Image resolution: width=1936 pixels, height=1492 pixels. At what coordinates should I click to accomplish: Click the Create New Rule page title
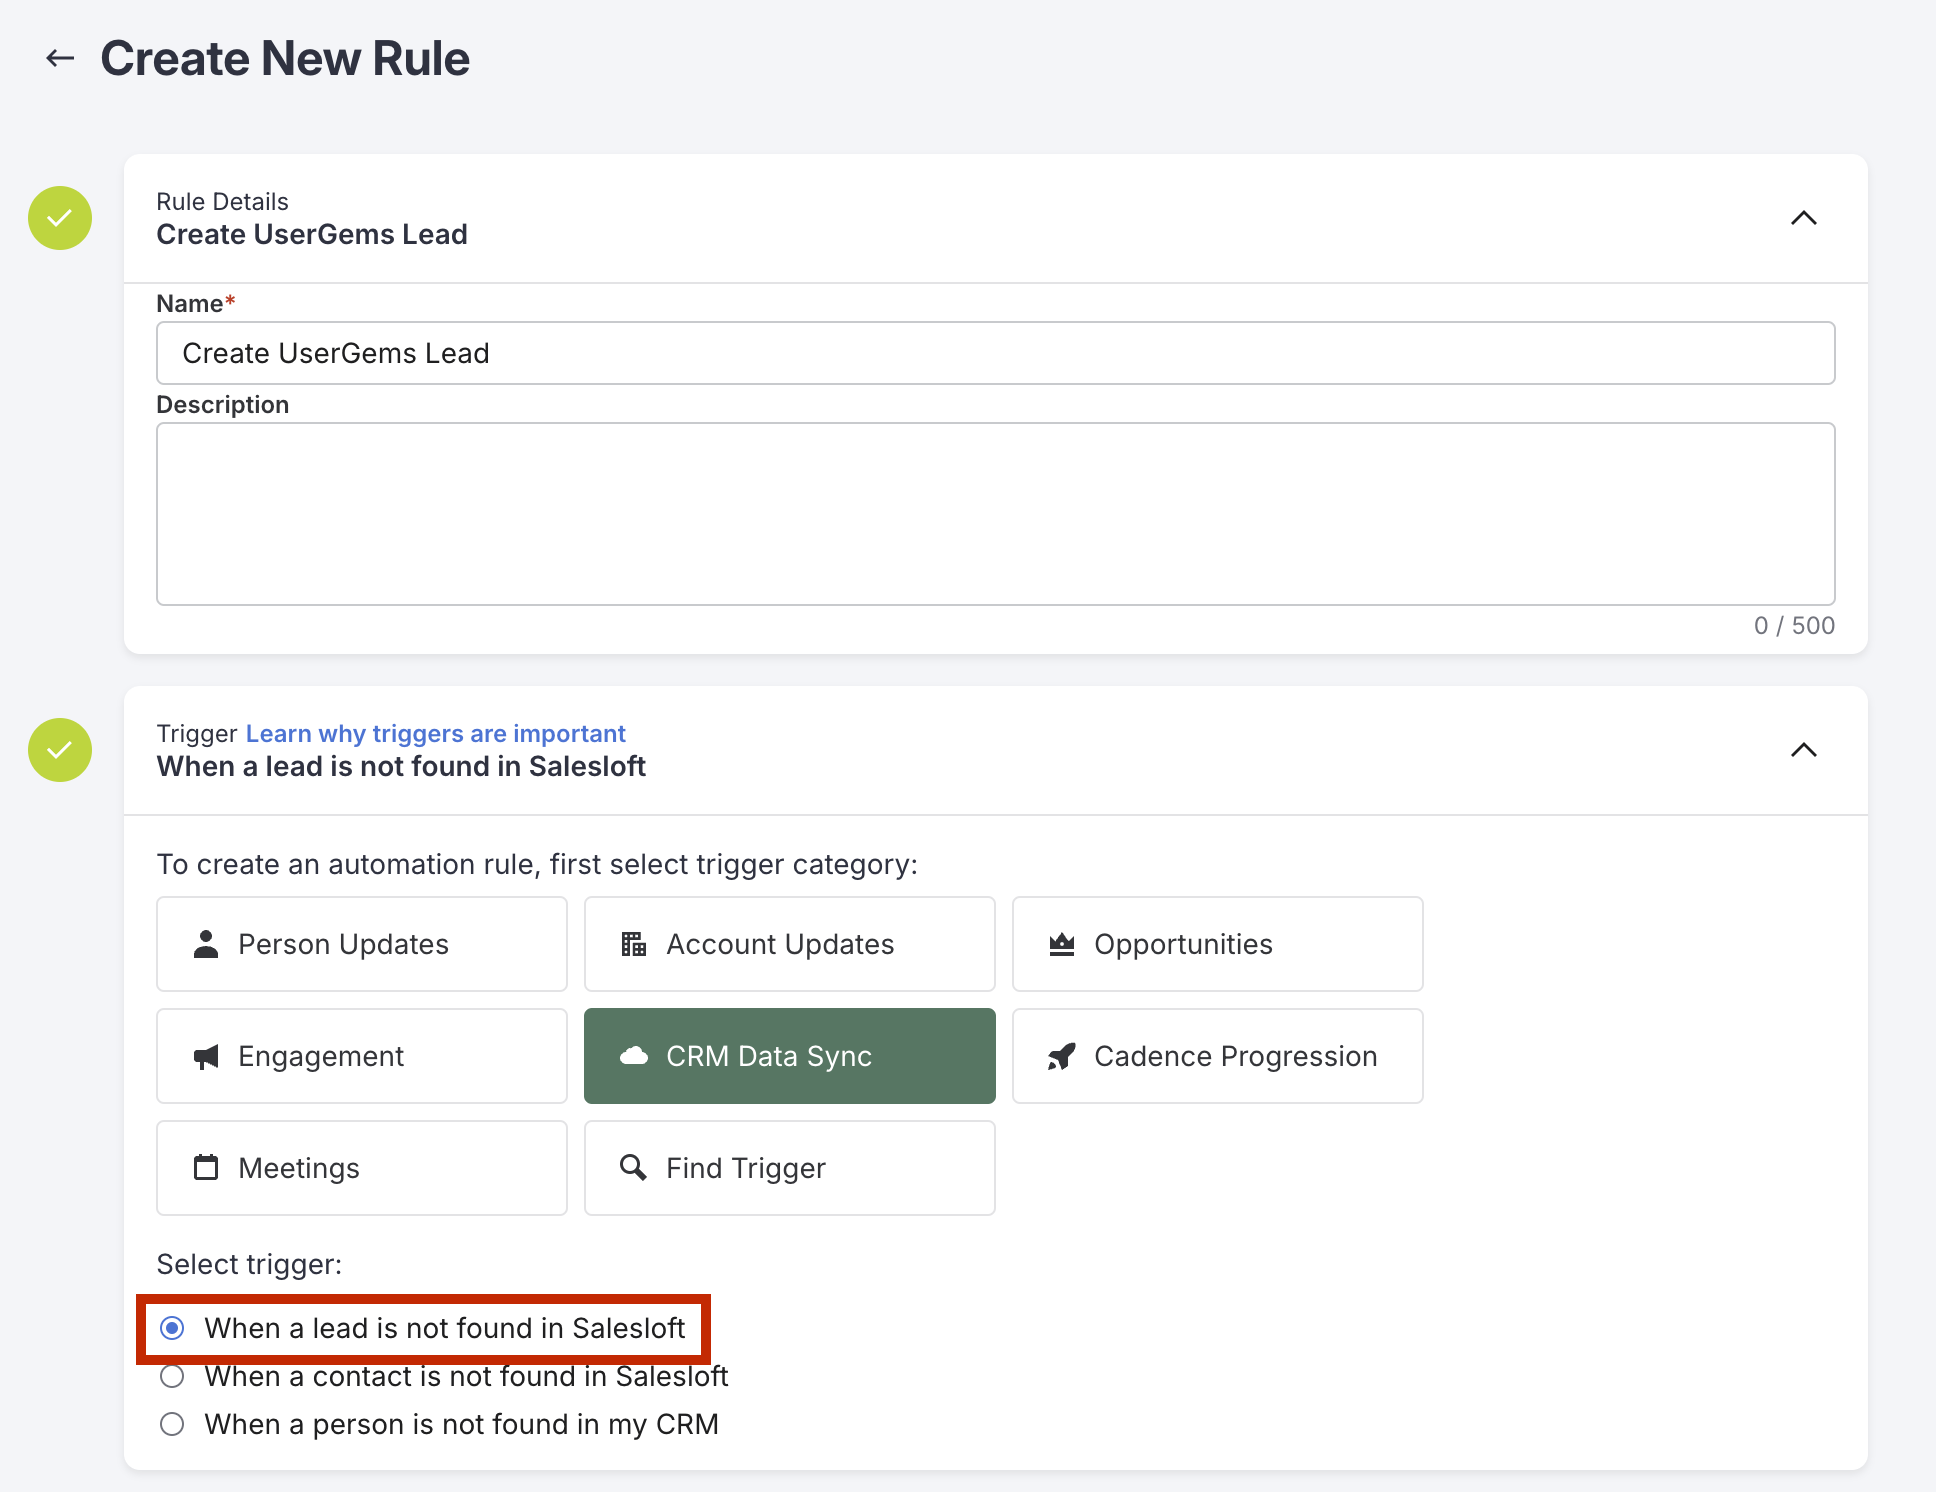285,58
